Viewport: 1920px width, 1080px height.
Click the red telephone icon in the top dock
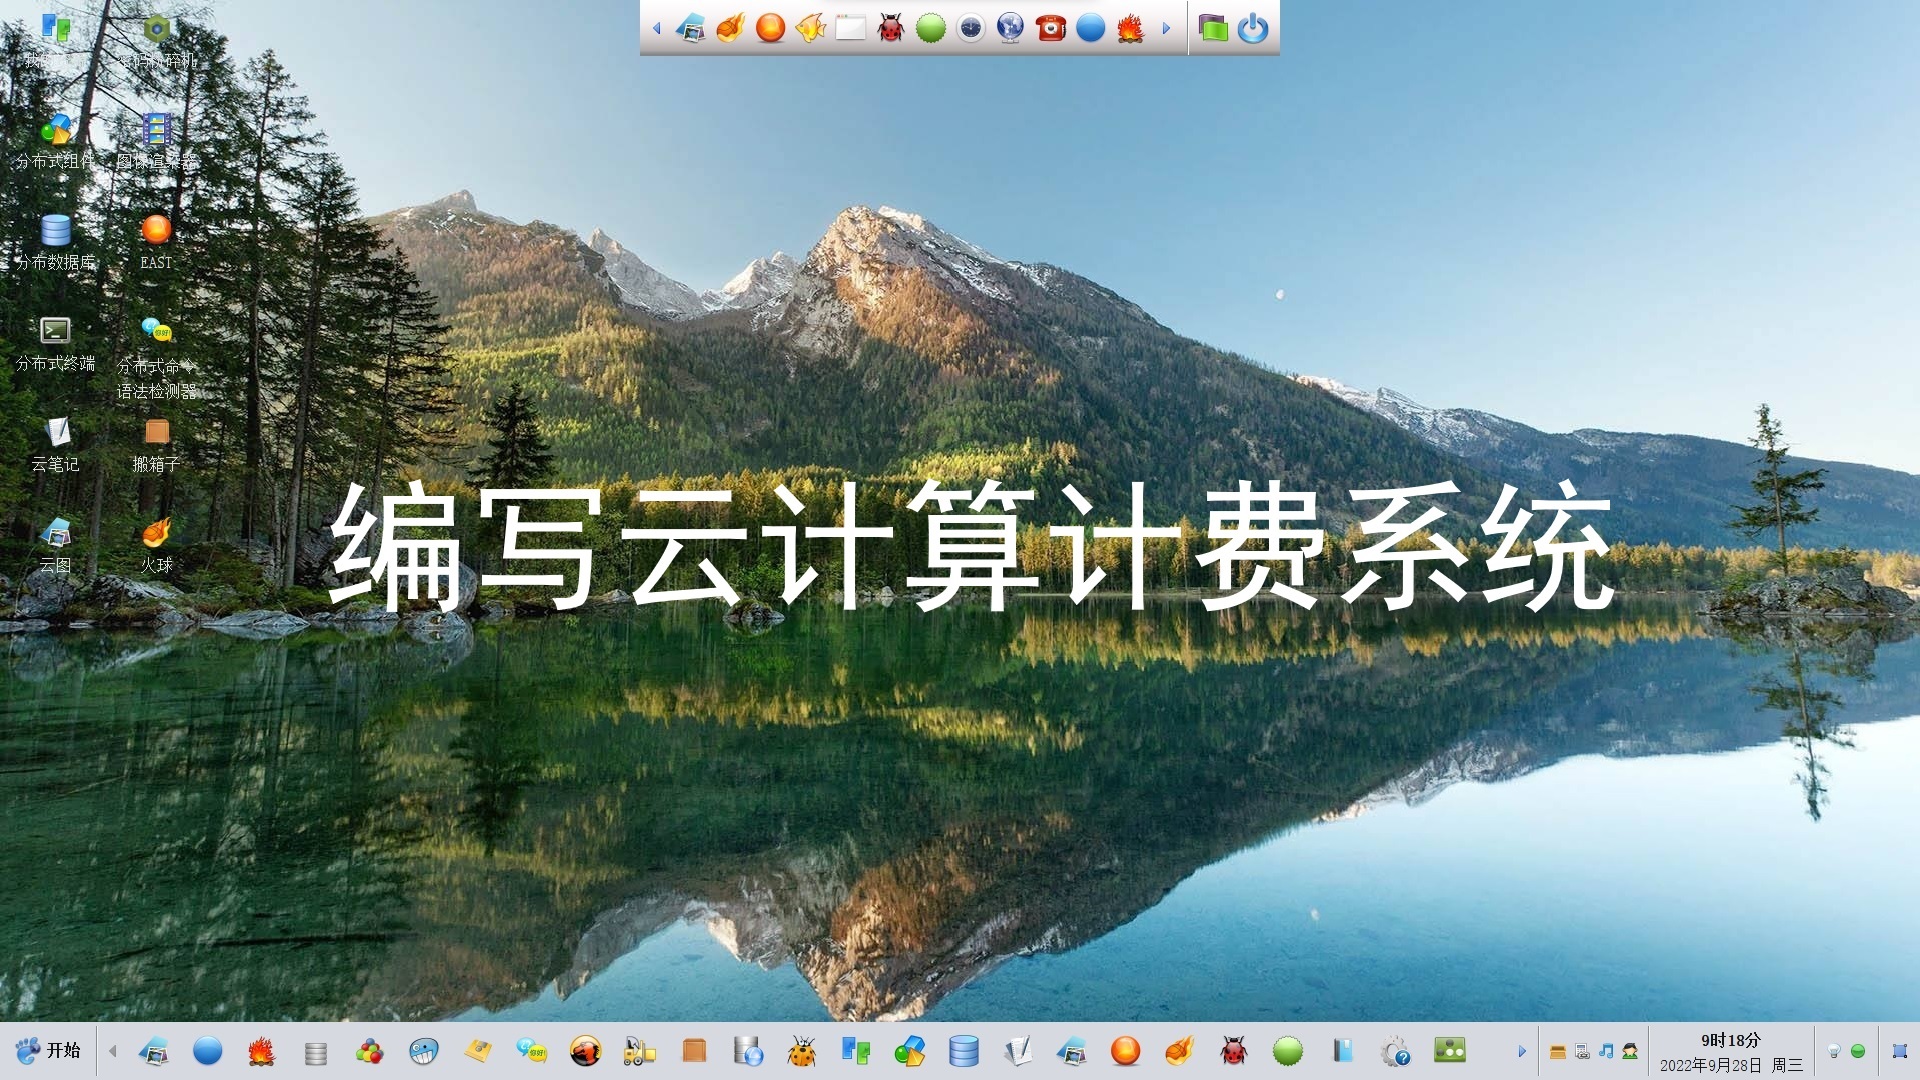coord(1049,29)
